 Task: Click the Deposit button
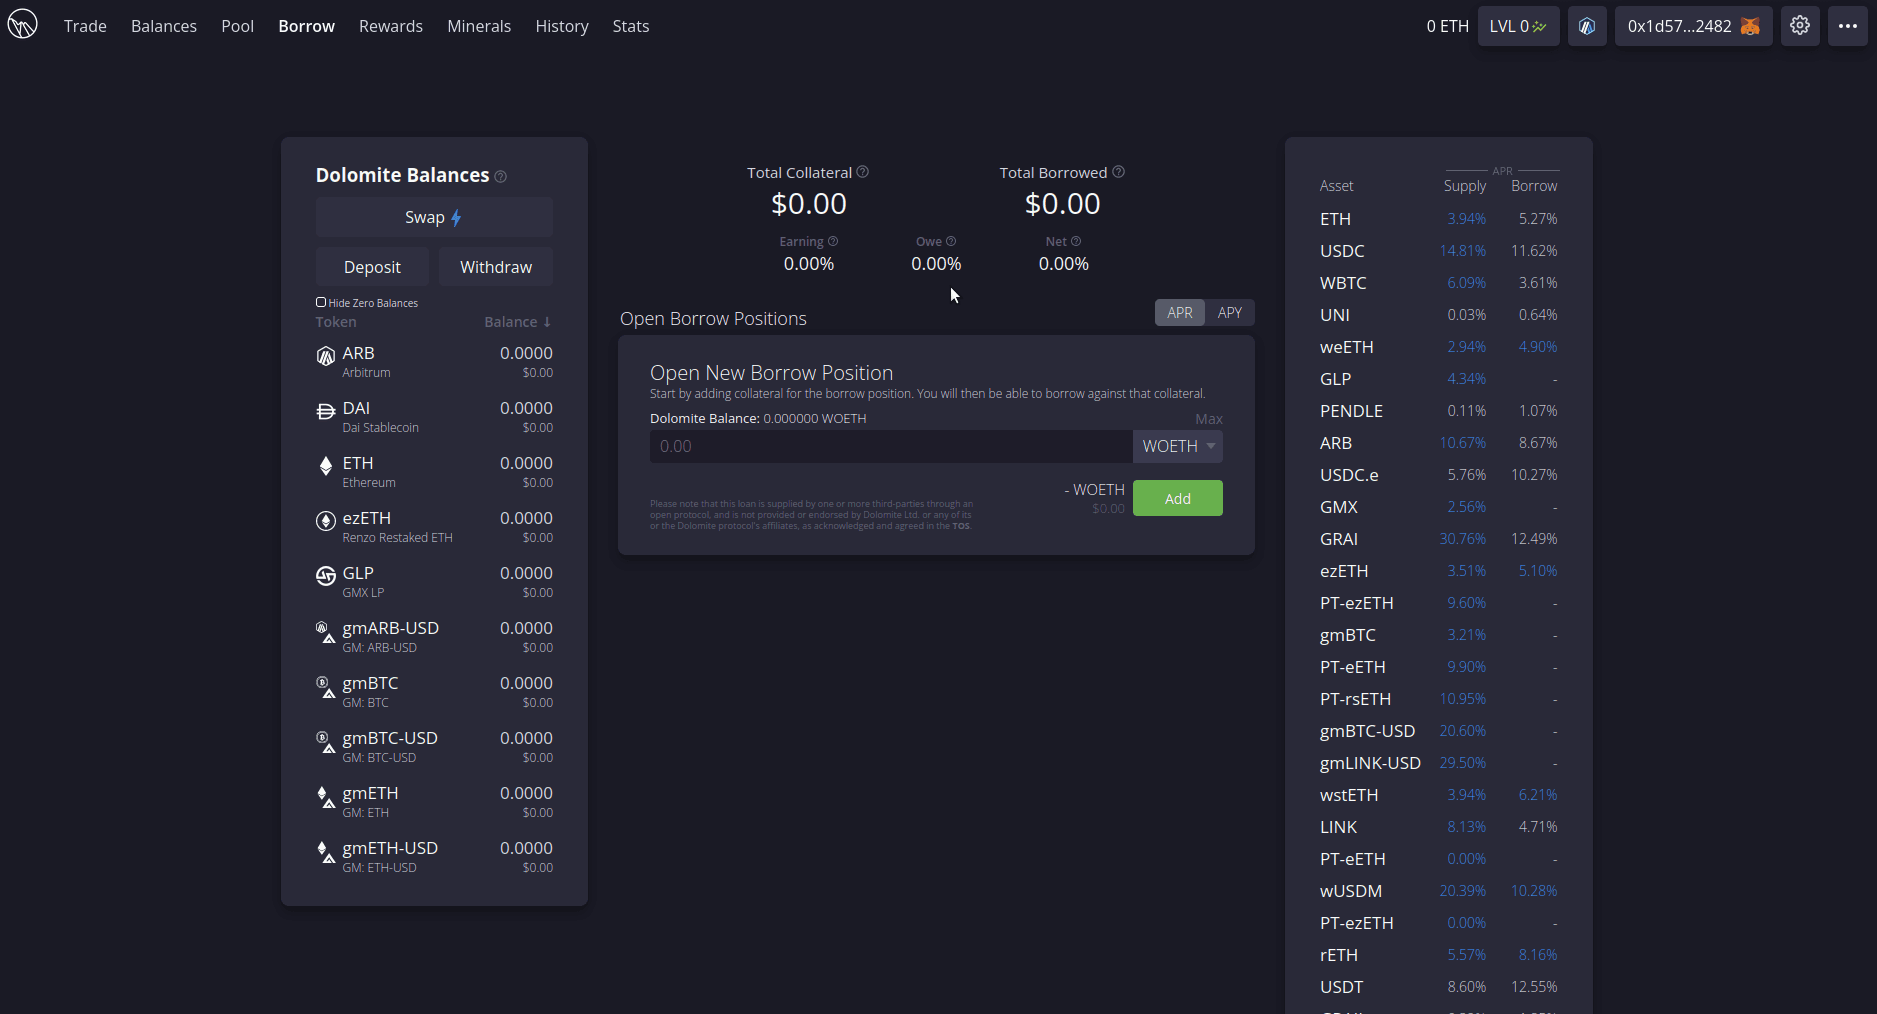(372, 267)
